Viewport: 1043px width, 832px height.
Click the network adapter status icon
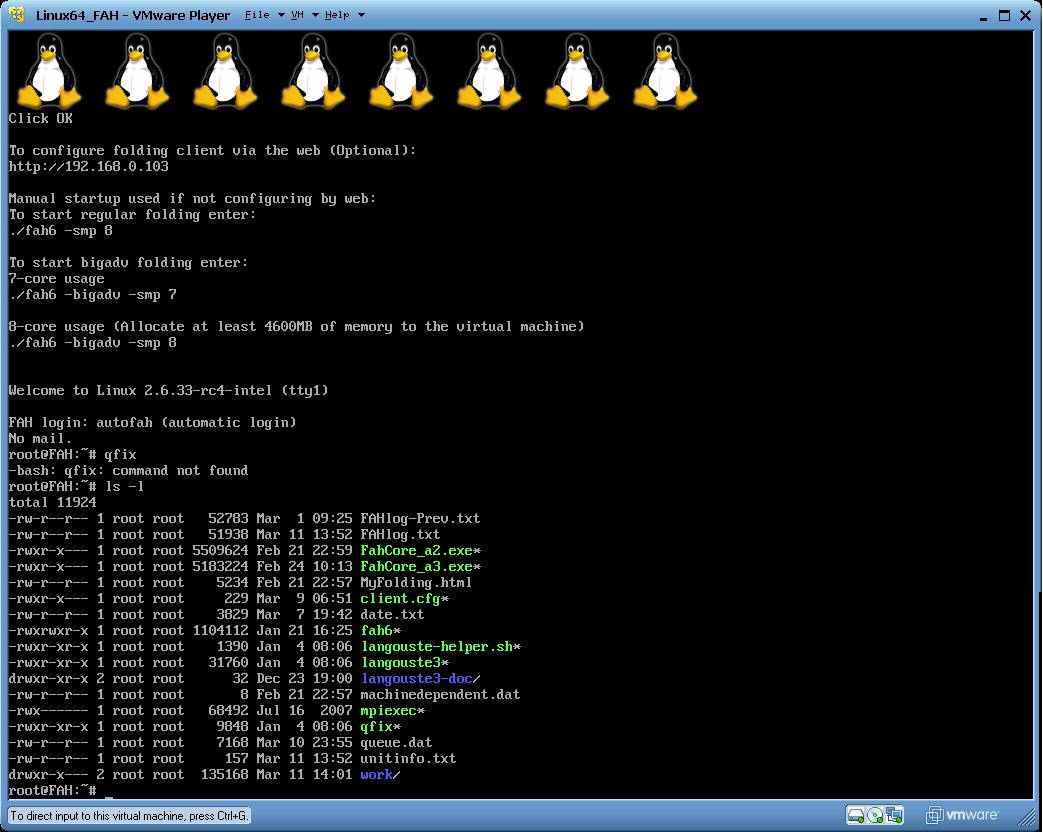pos(895,815)
